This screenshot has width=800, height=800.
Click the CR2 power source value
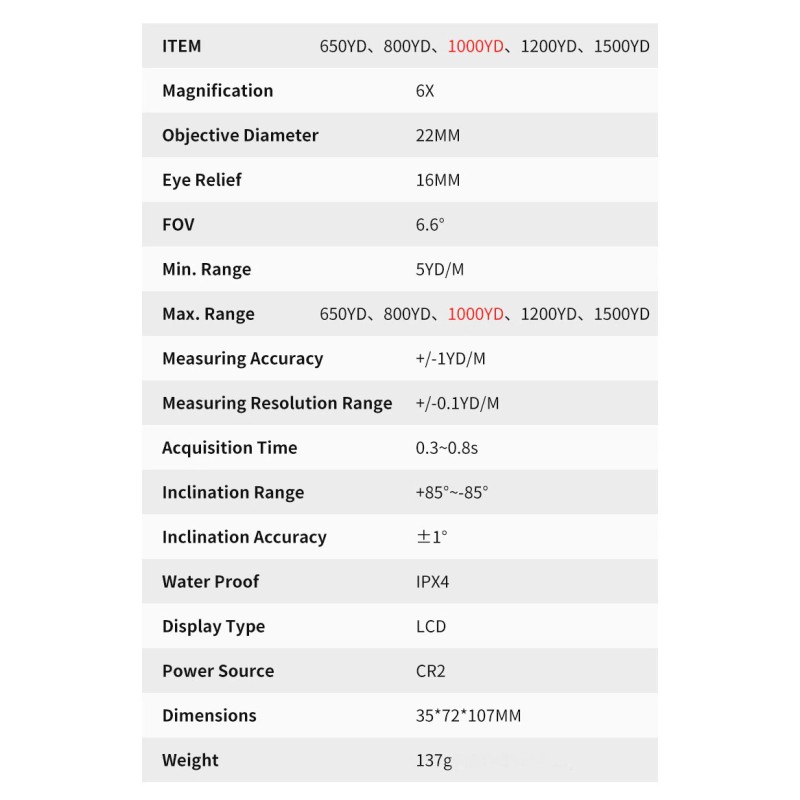pos(430,671)
